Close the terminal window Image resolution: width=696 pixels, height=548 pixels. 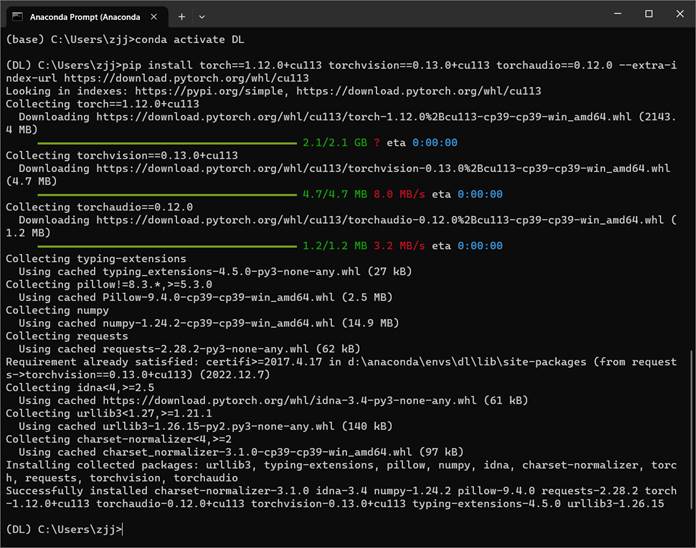(680, 14)
